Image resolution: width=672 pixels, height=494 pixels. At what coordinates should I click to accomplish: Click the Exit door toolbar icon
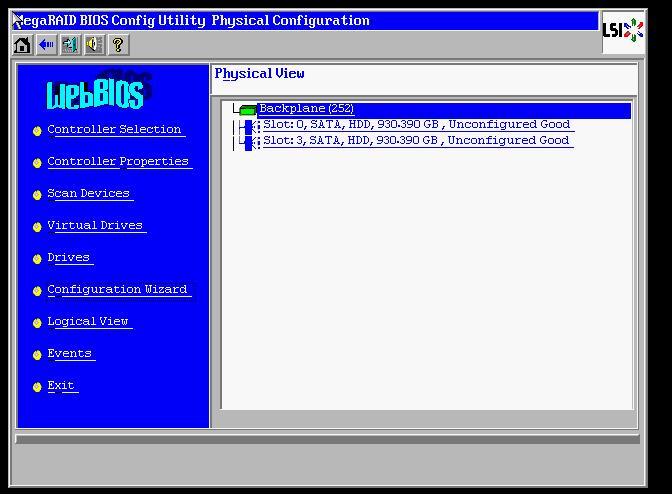pyautogui.click(x=70, y=45)
